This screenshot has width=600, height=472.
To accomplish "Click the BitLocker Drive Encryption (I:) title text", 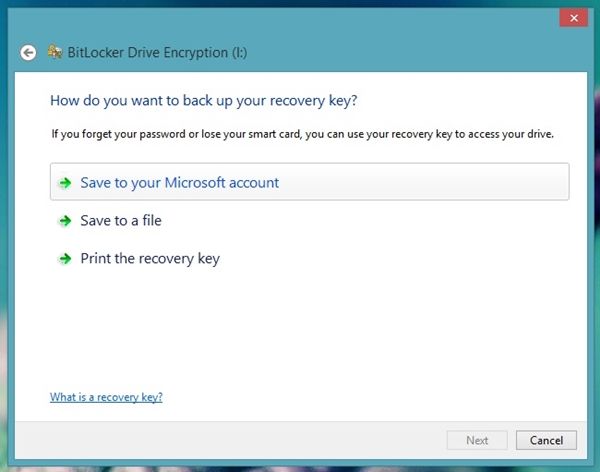I will (x=157, y=52).
